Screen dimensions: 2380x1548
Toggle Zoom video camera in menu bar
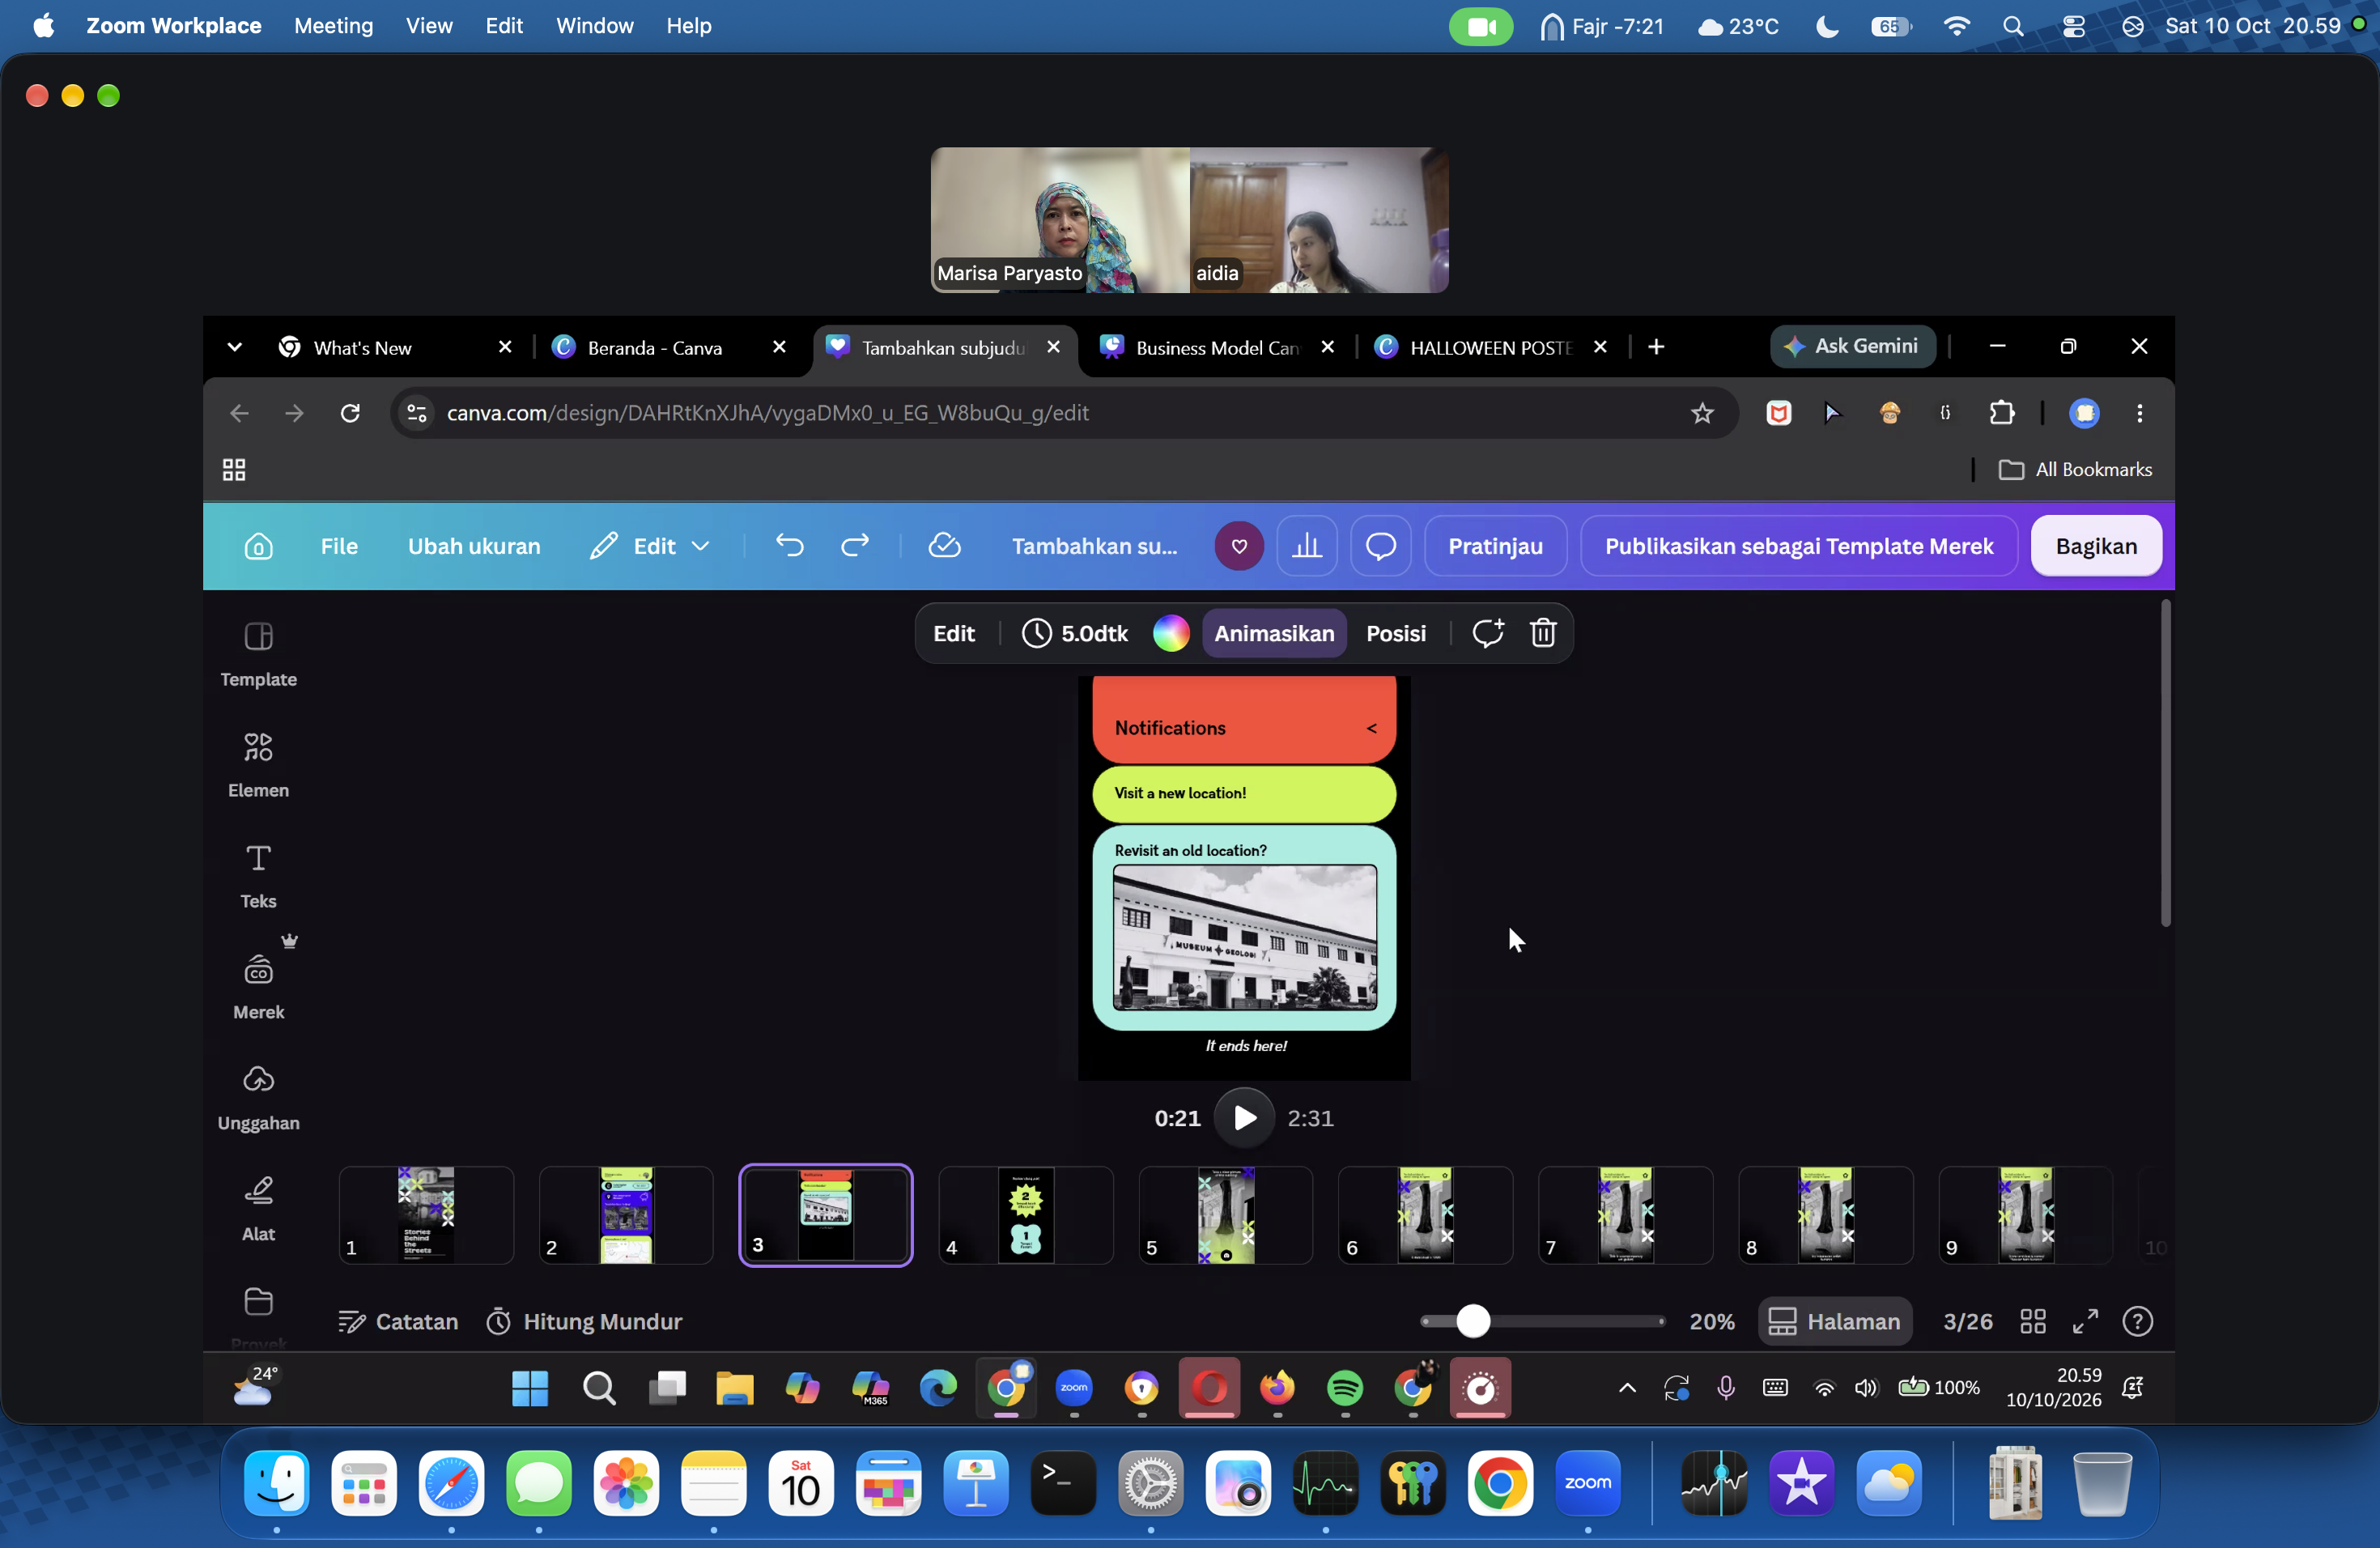(1481, 26)
